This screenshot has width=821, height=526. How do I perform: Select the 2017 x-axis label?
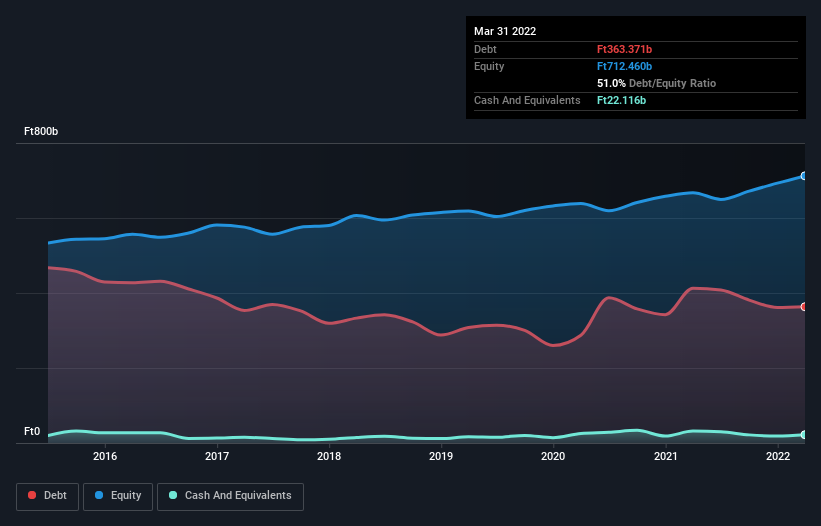click(217, 456)
